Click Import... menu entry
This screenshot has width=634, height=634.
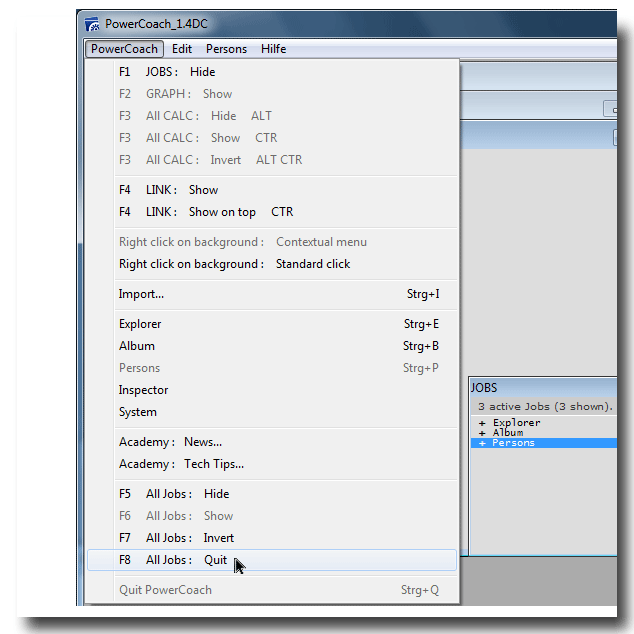click(x=272, y=294)
